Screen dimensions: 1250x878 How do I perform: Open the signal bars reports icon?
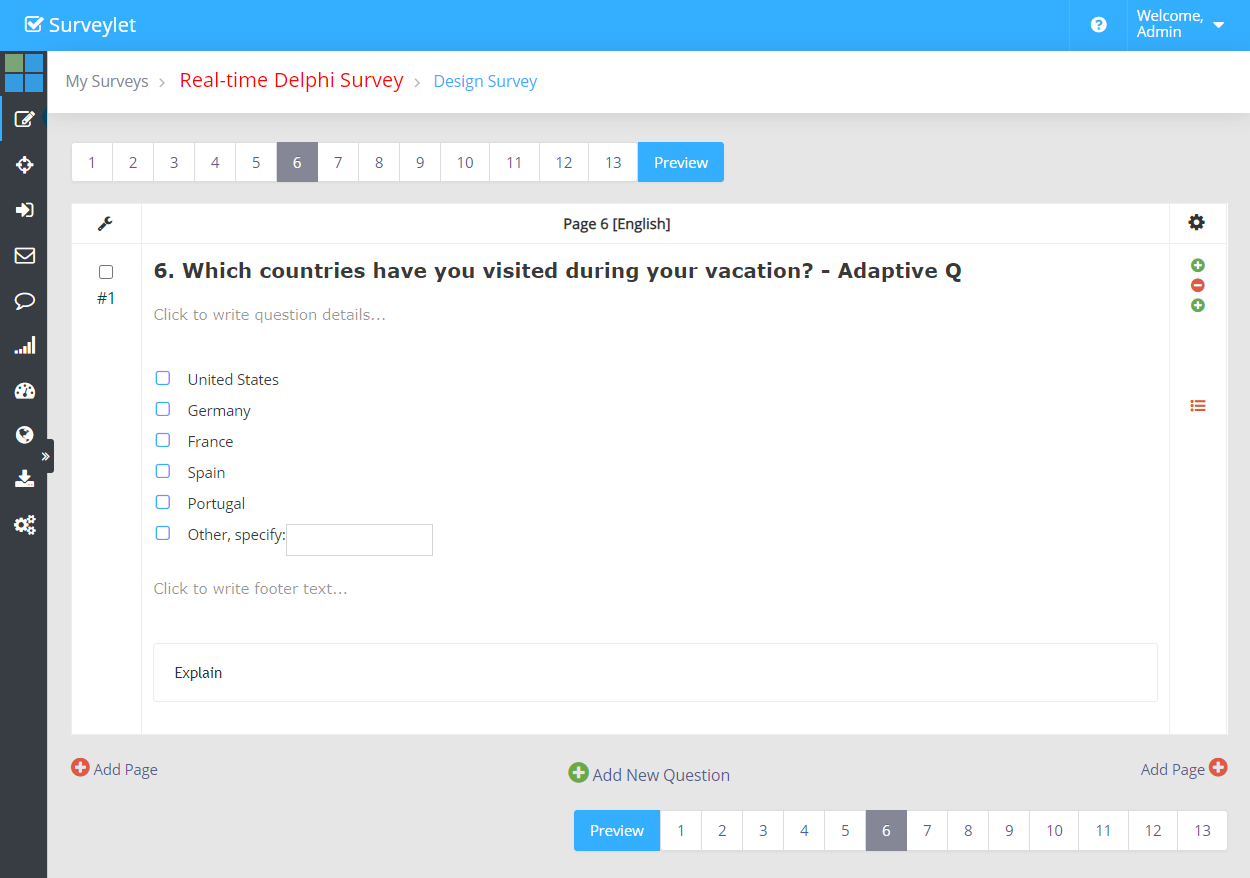tap(24, 346)
